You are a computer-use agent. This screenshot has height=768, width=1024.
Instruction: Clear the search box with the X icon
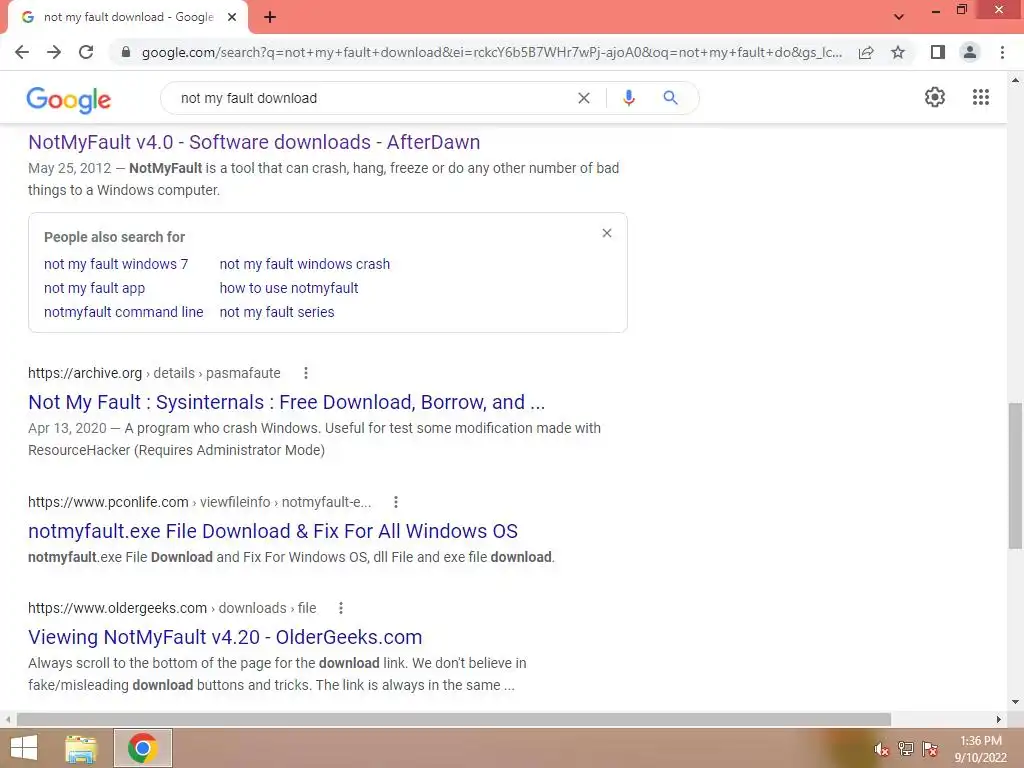[584, 98]
